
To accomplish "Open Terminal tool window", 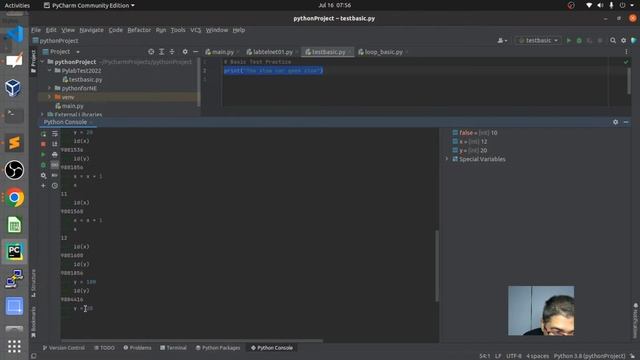I will [173, 348].
